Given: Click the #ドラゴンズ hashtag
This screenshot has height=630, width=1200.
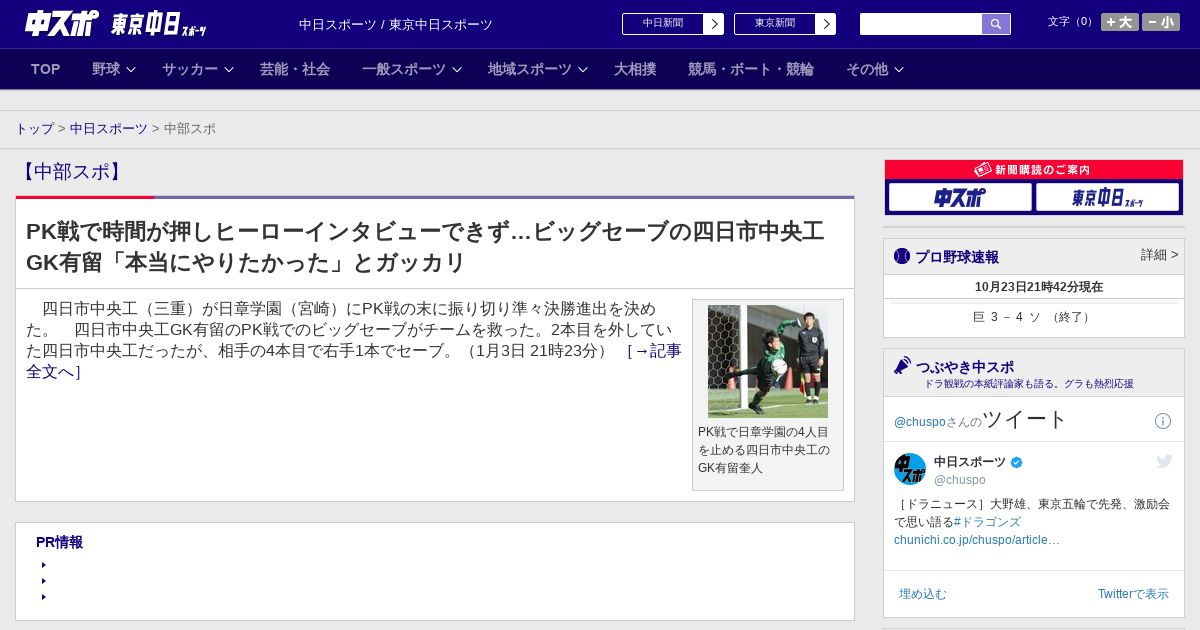Looking at the screenshot, I should click(987, 522).
